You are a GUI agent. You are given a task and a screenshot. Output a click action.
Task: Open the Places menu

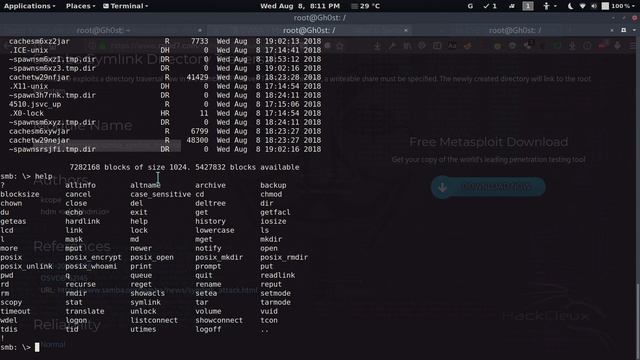80,6
